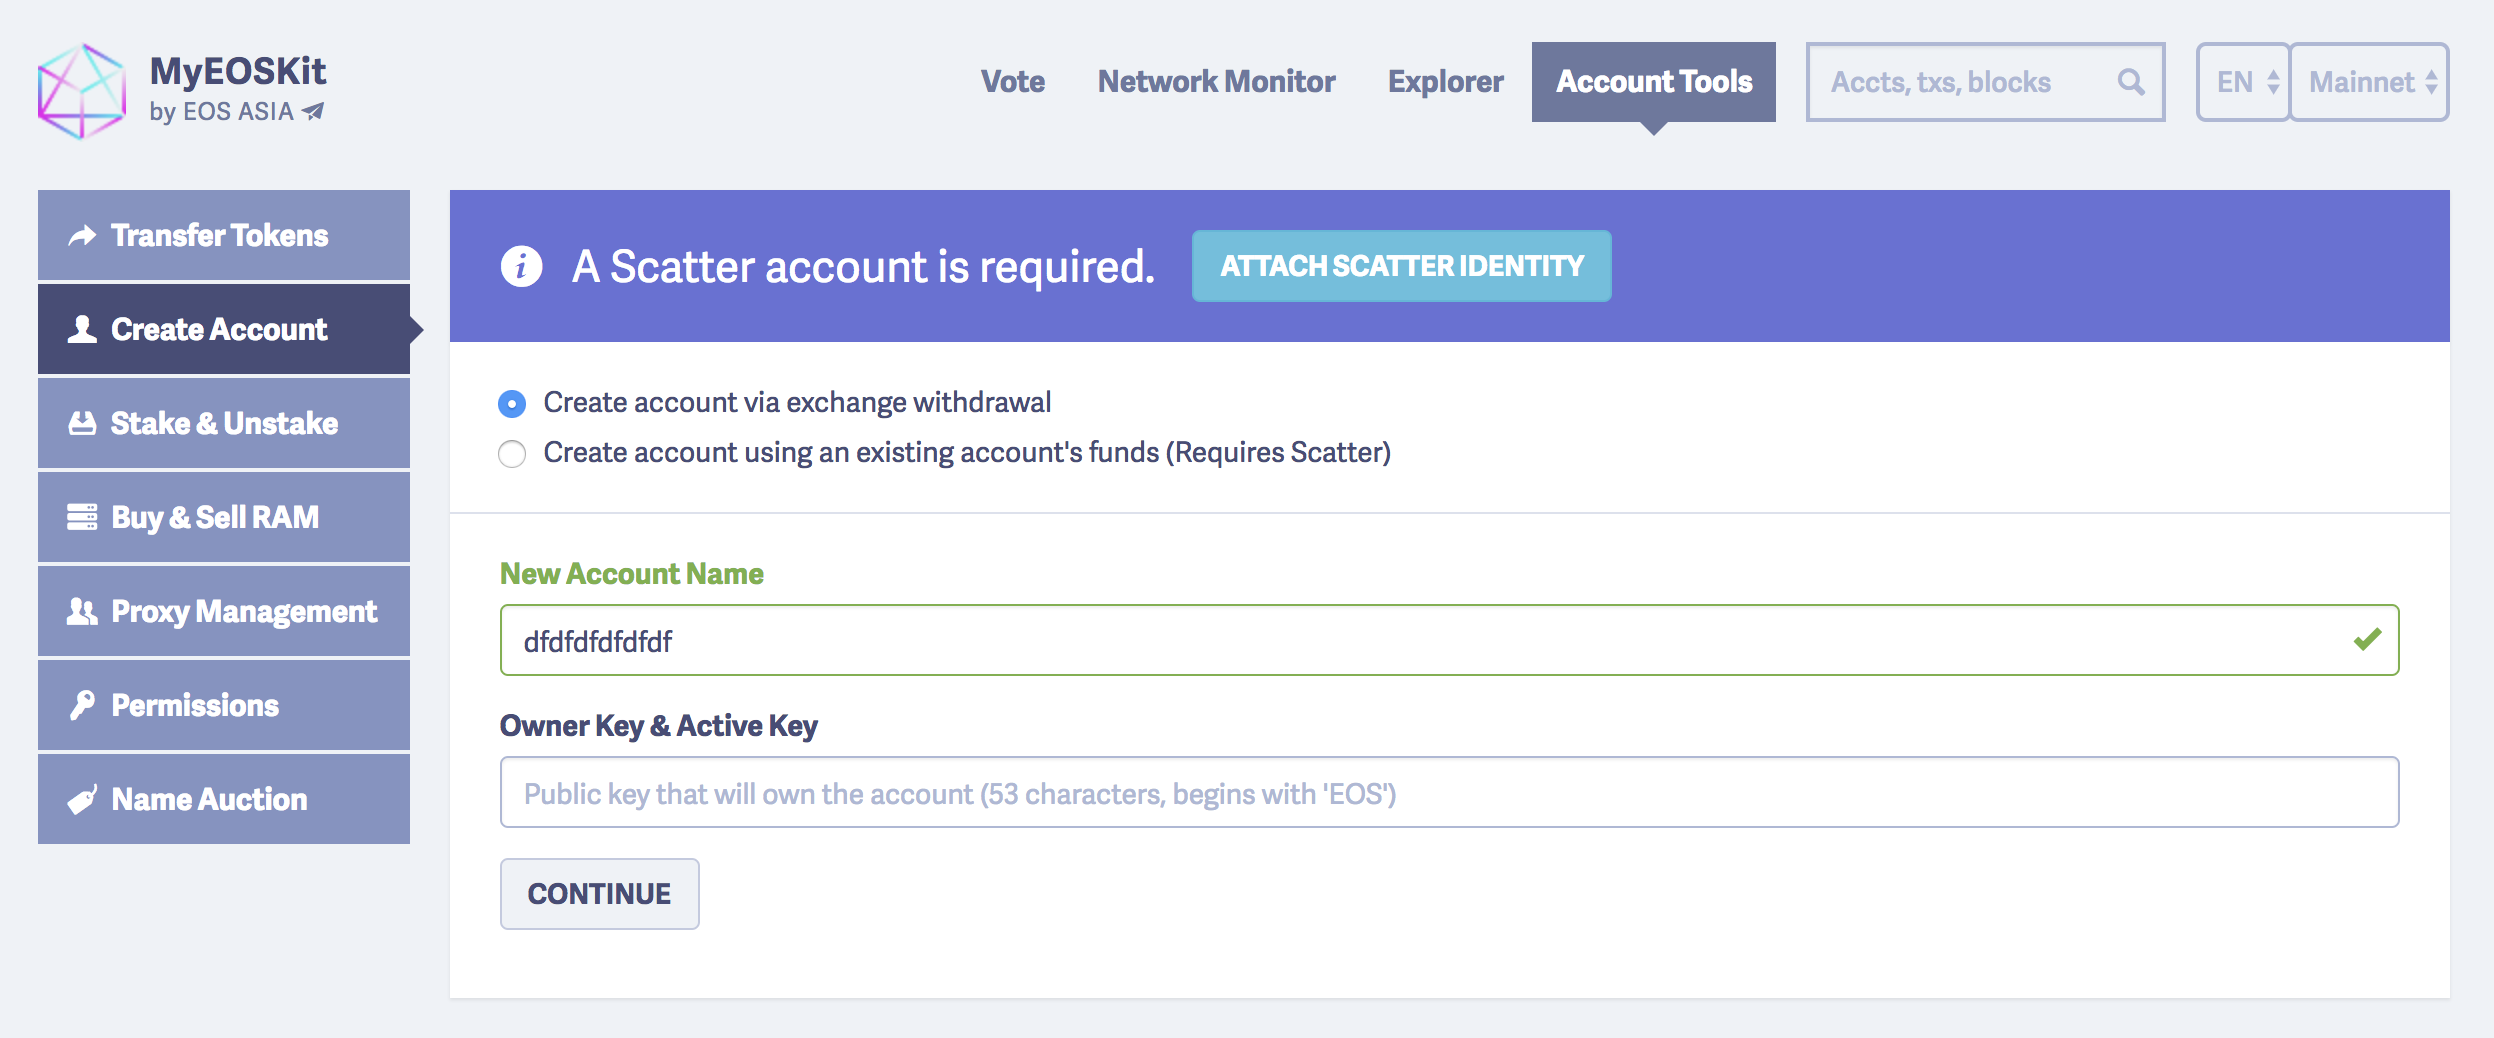Click the Buy & Sell RAM icon
Viewport: 2494px width, 1038px height.
[82, 517]
